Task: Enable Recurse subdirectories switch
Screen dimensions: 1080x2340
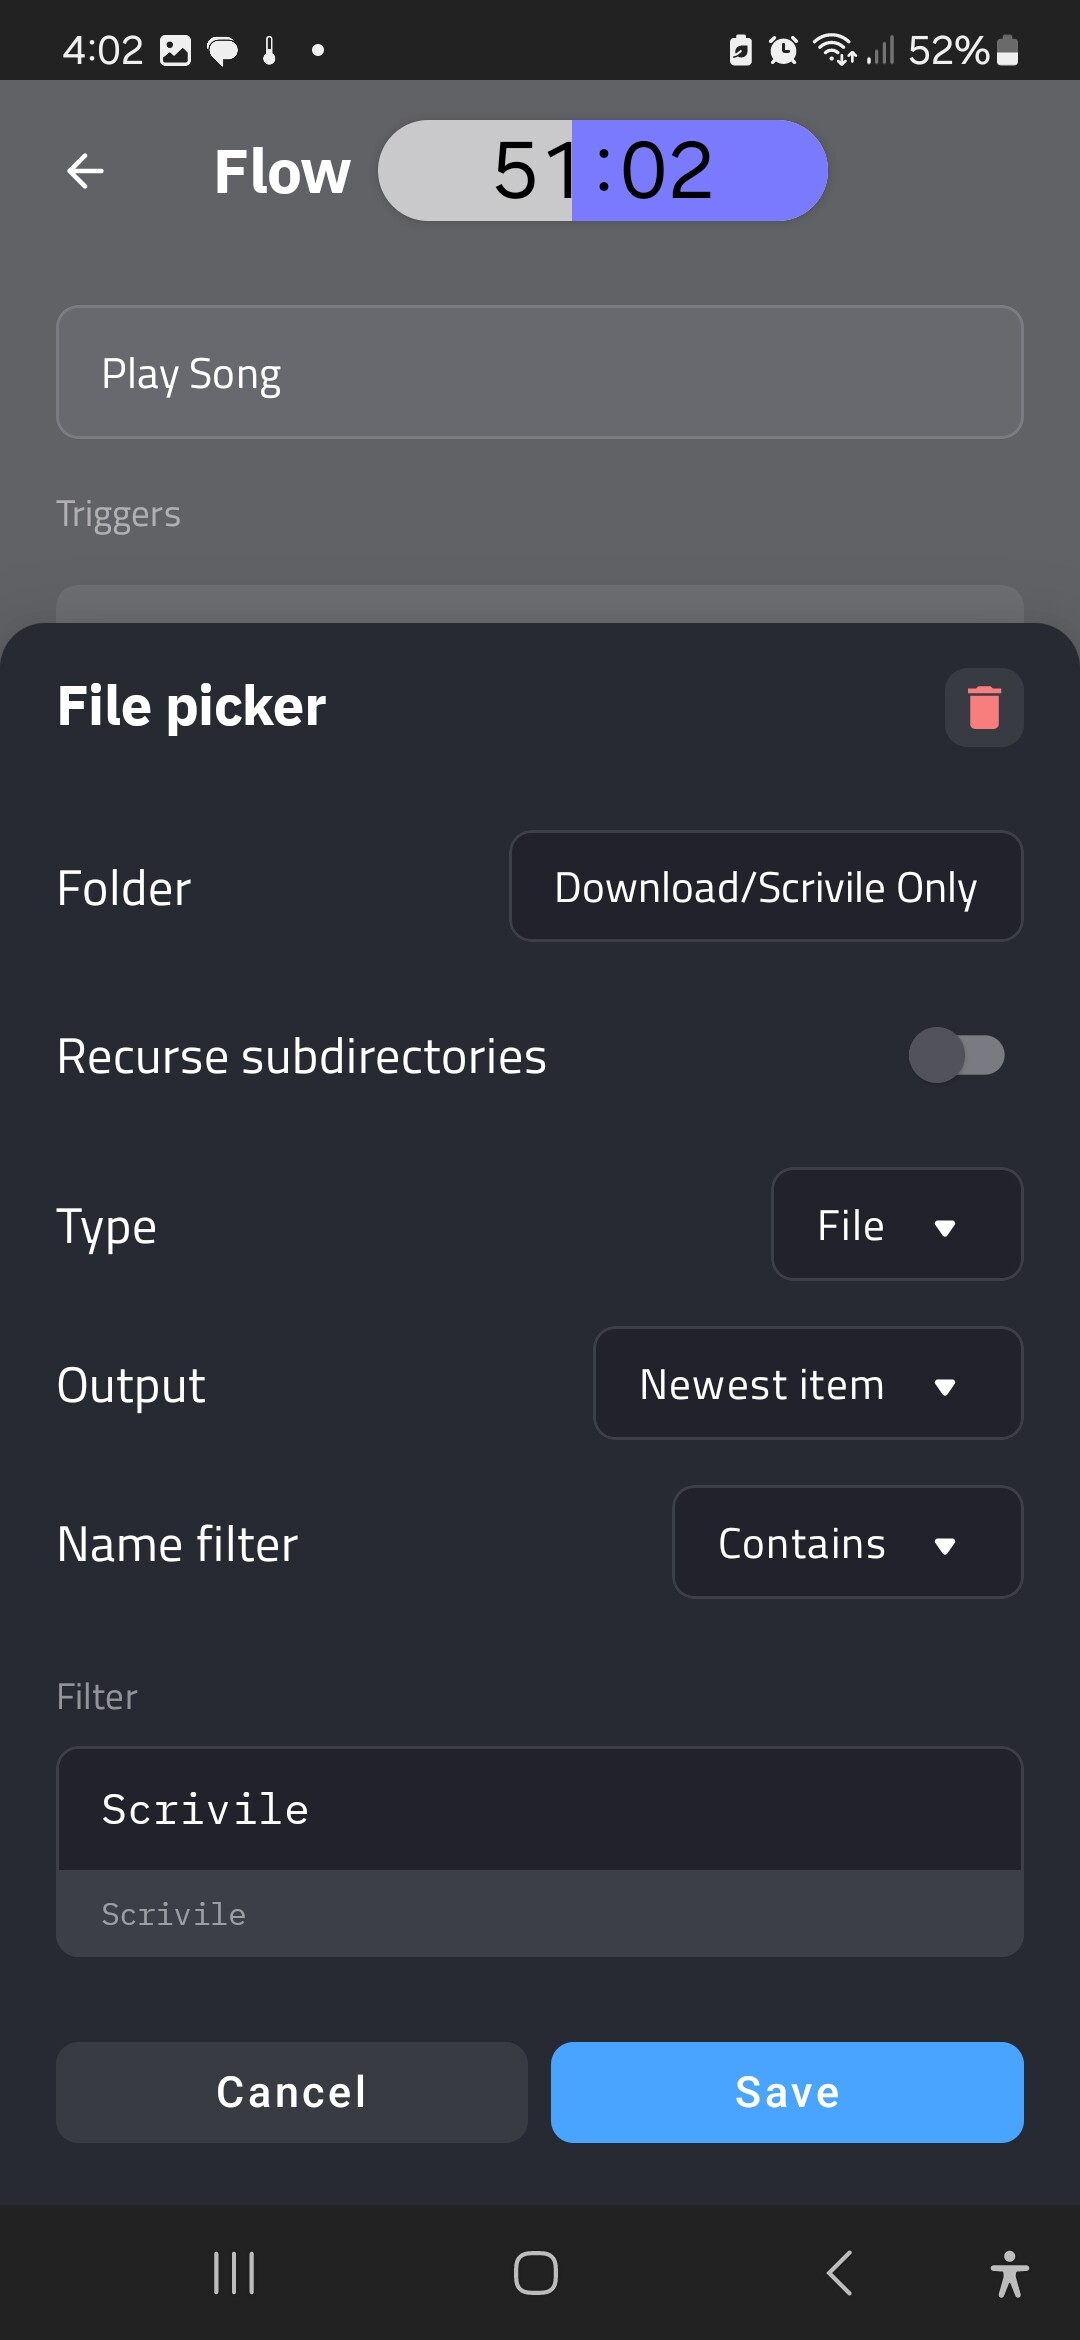Action: click(956, 1055)
